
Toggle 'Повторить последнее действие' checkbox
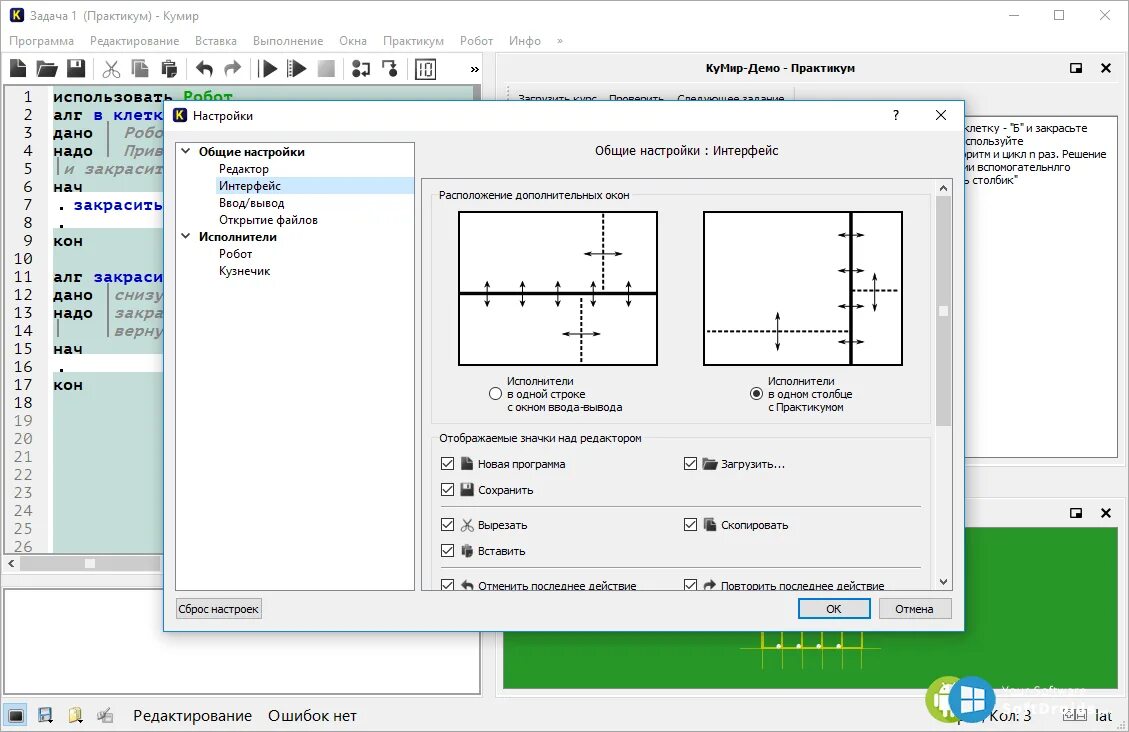pos(691,585)
